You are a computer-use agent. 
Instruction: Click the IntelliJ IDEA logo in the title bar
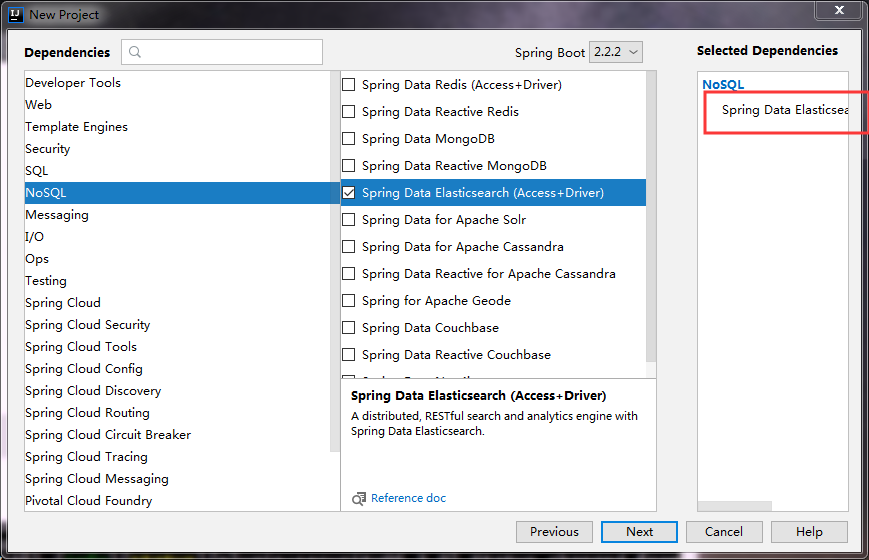(16, 15)
